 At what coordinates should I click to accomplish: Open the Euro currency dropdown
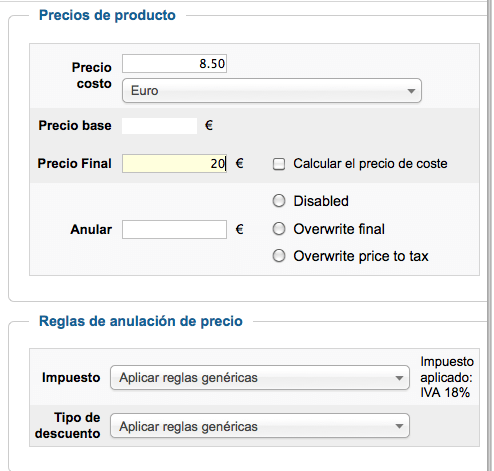[x=272, y=91]
